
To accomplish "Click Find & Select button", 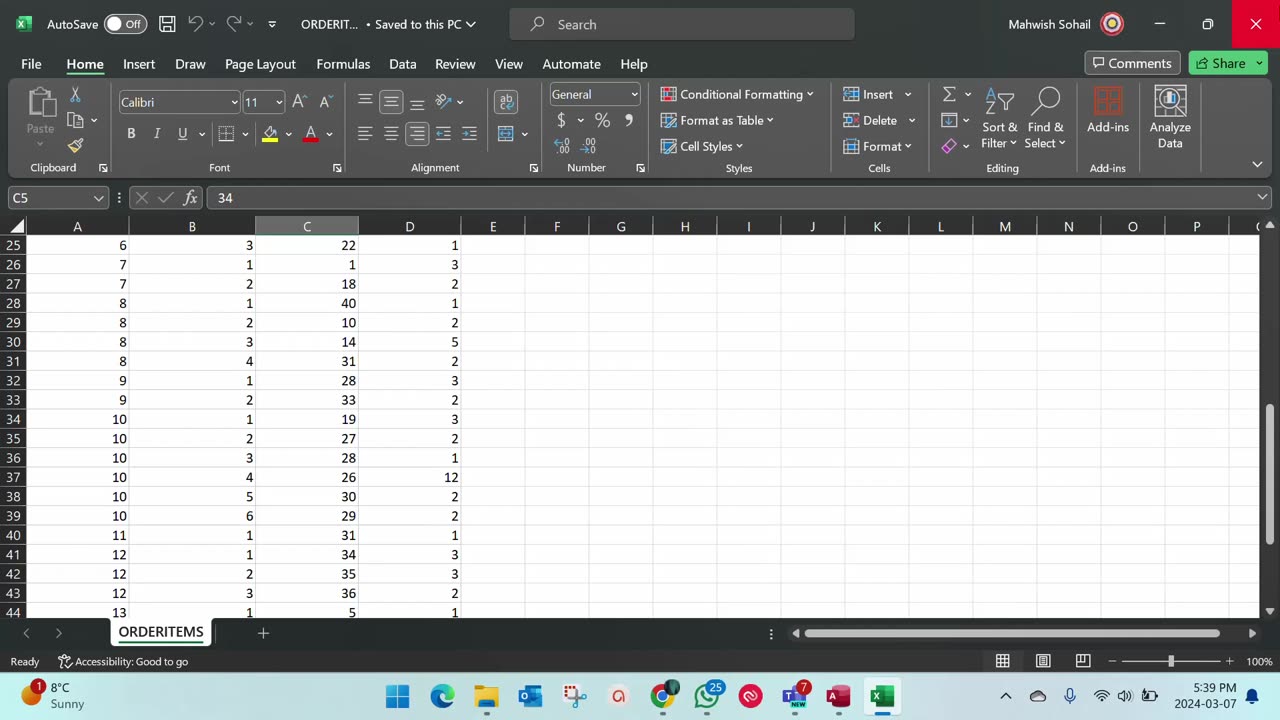I will click(1045, 118).
